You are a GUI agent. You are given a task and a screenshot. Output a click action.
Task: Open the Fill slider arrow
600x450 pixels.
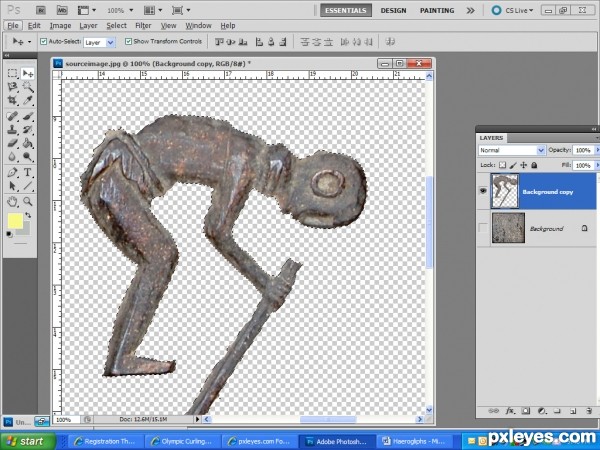[x=597, y=165]
